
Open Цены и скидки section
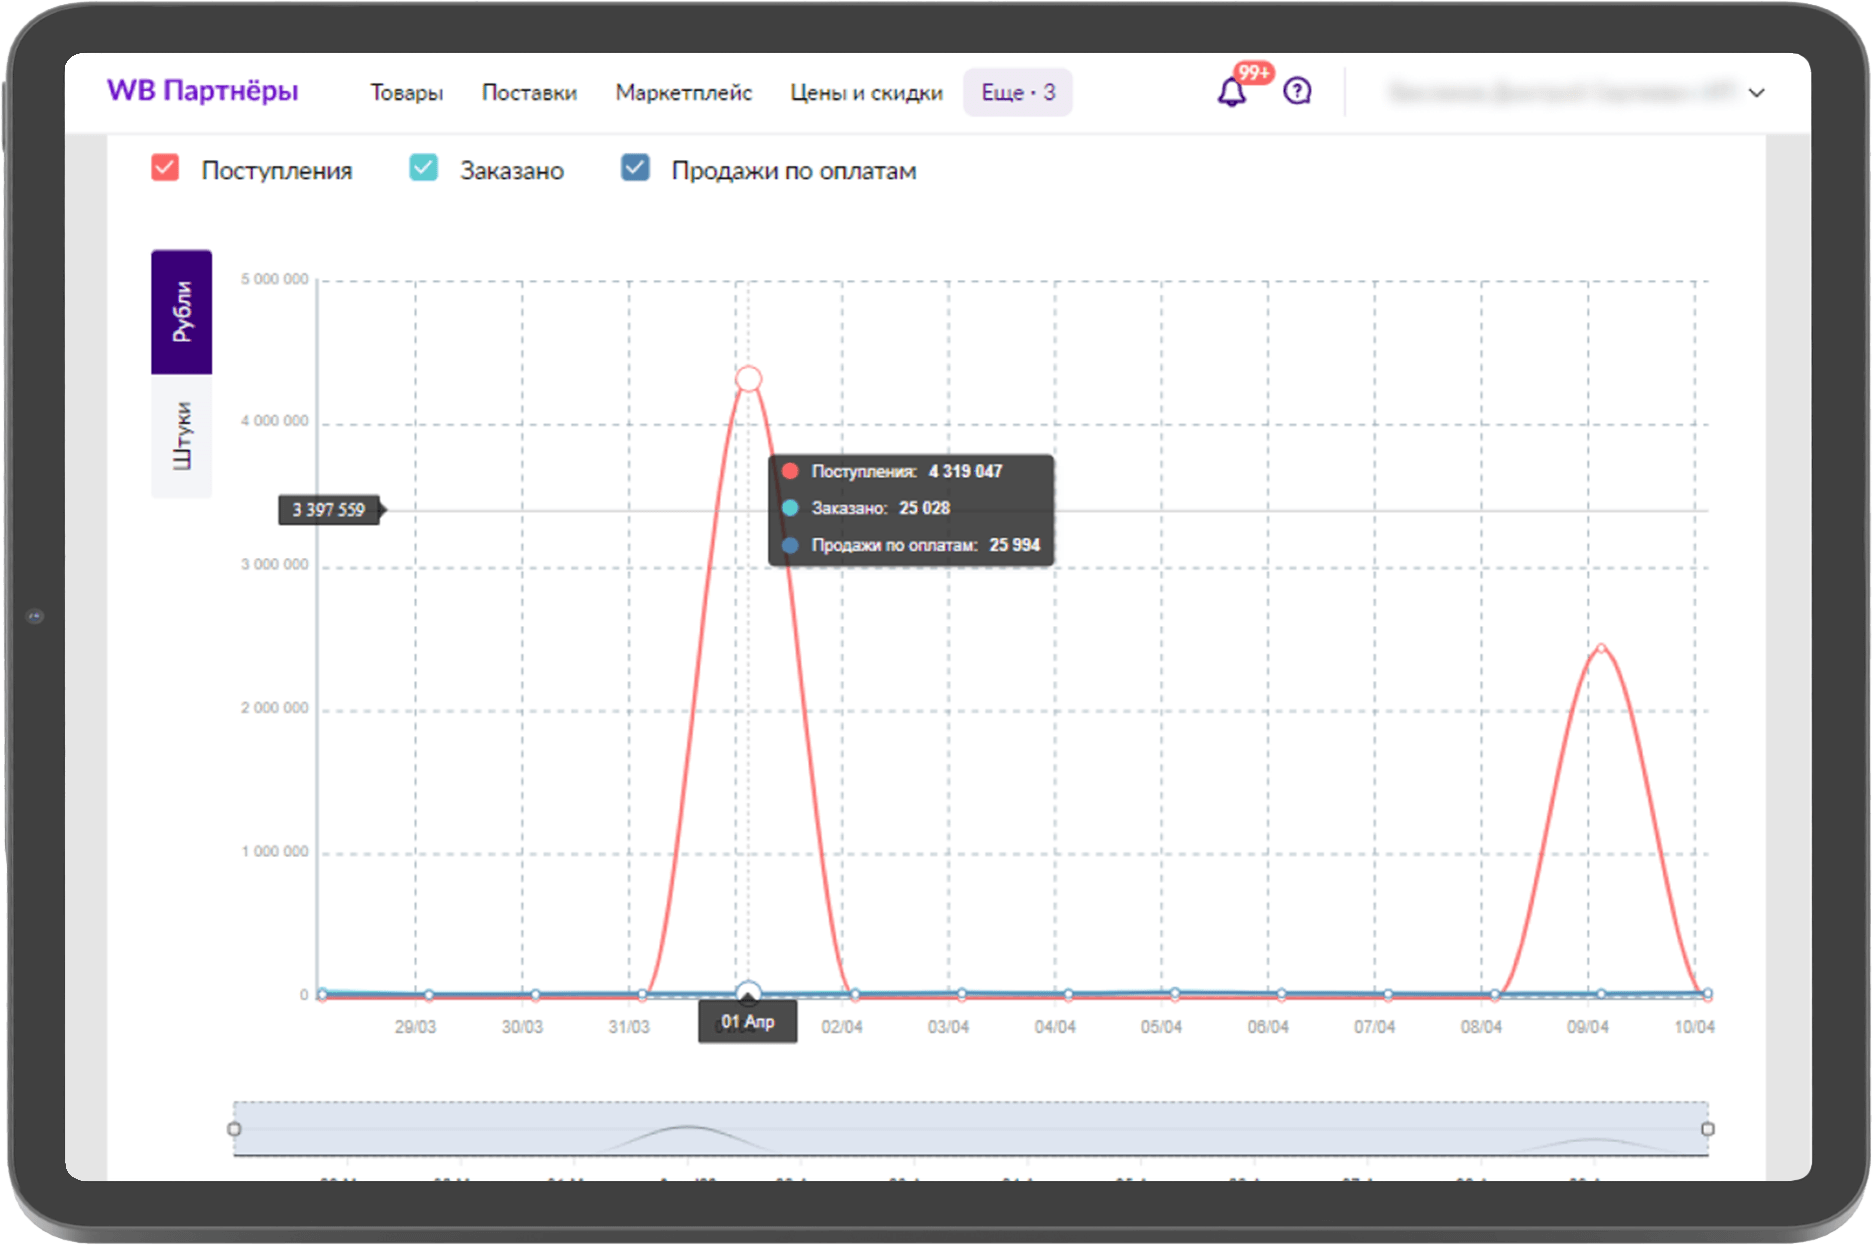pos(866,93)
